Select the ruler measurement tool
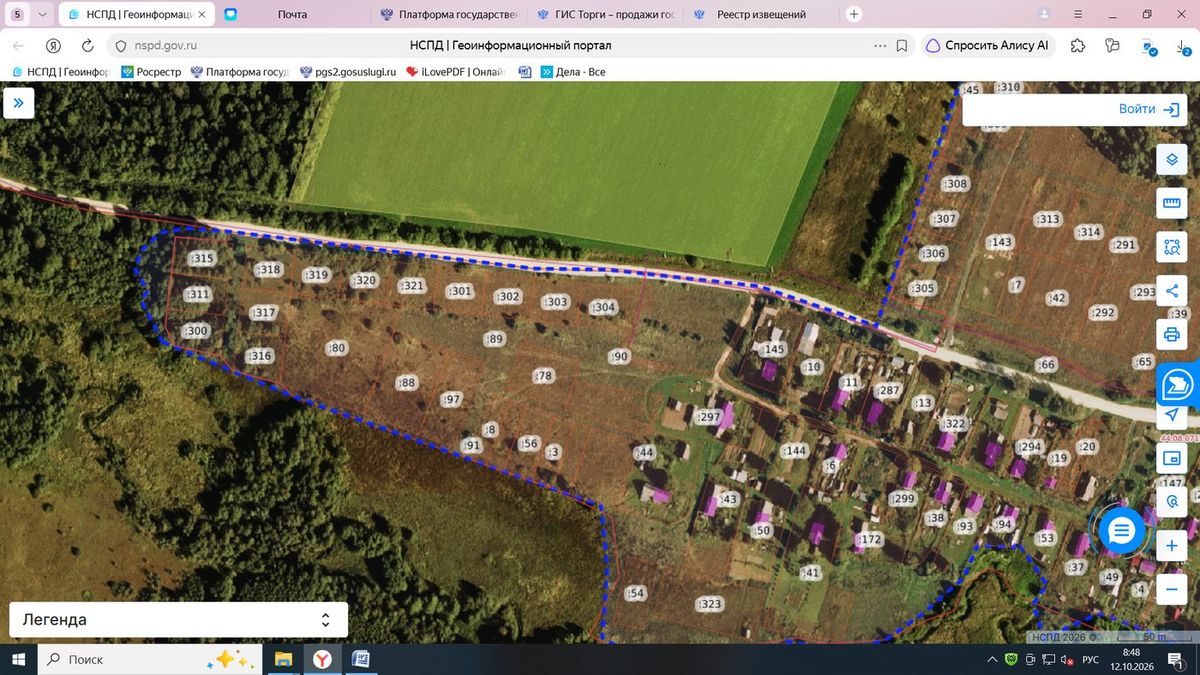Viewport: 1200px width, 675px height. [1171, 203]
